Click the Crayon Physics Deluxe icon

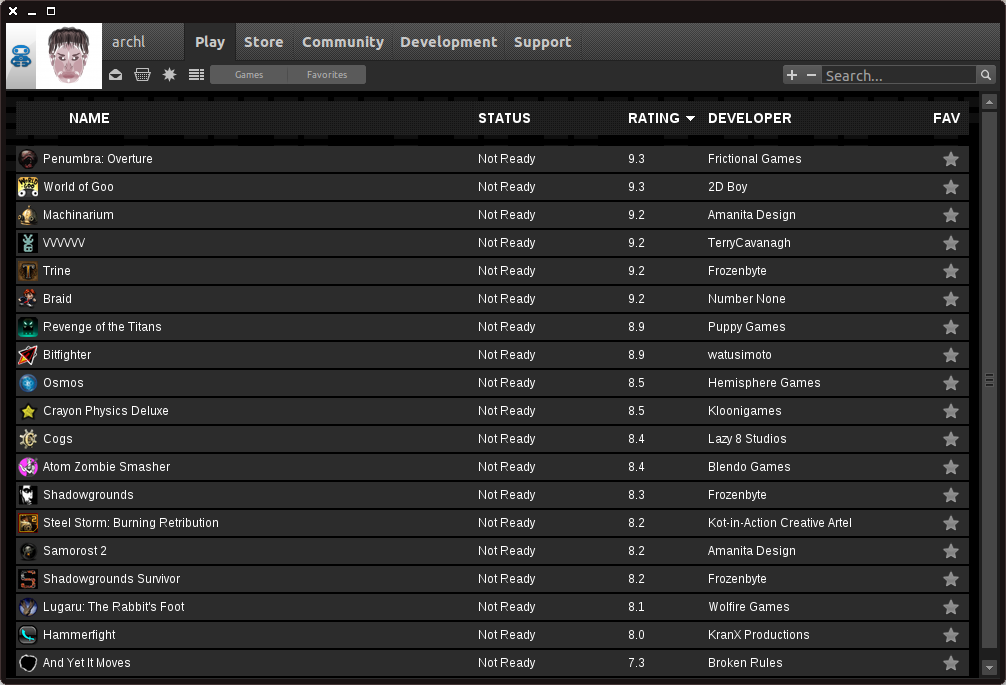pyautogui.click(x=28, y=410)
